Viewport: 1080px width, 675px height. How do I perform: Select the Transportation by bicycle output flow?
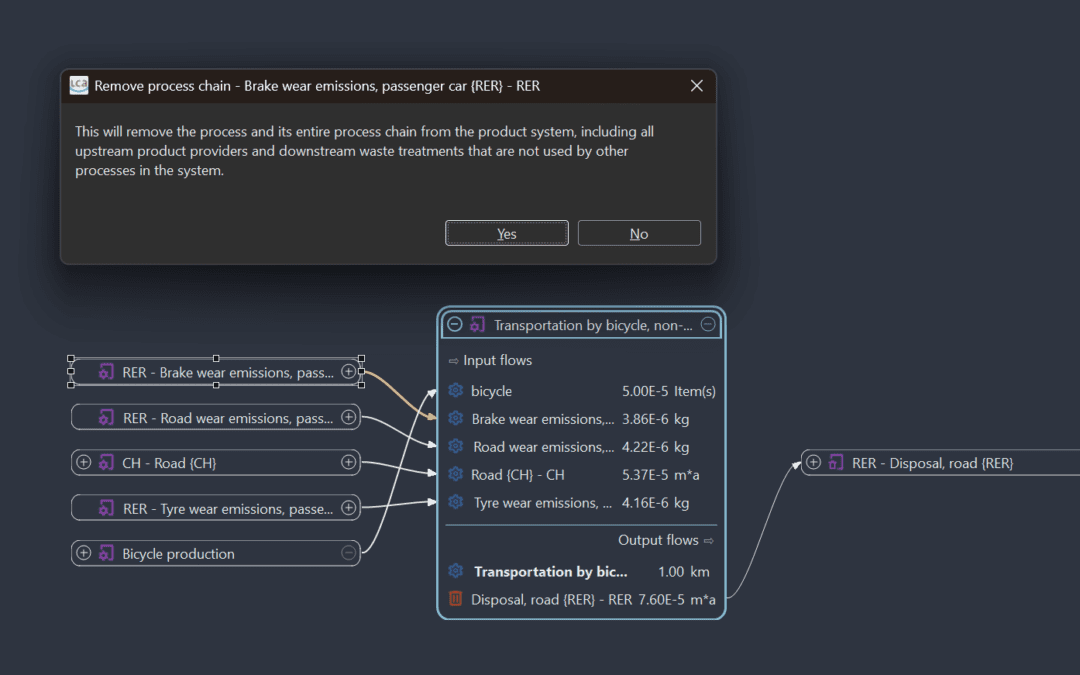click(x=551, y=572)
